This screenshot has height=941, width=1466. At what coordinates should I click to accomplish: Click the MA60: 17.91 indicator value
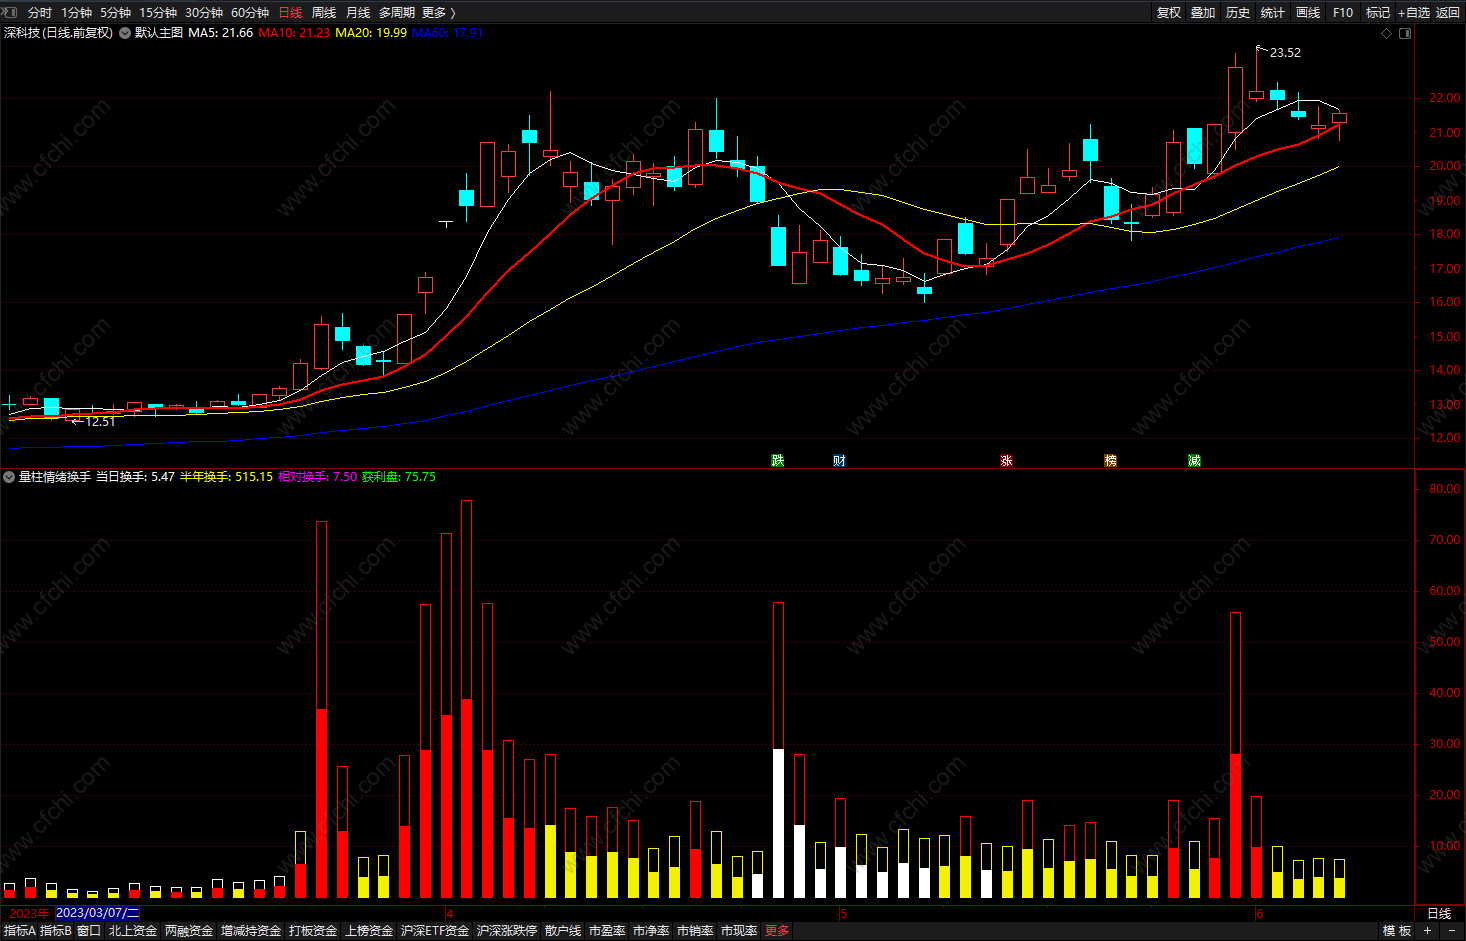coord(447,33)
